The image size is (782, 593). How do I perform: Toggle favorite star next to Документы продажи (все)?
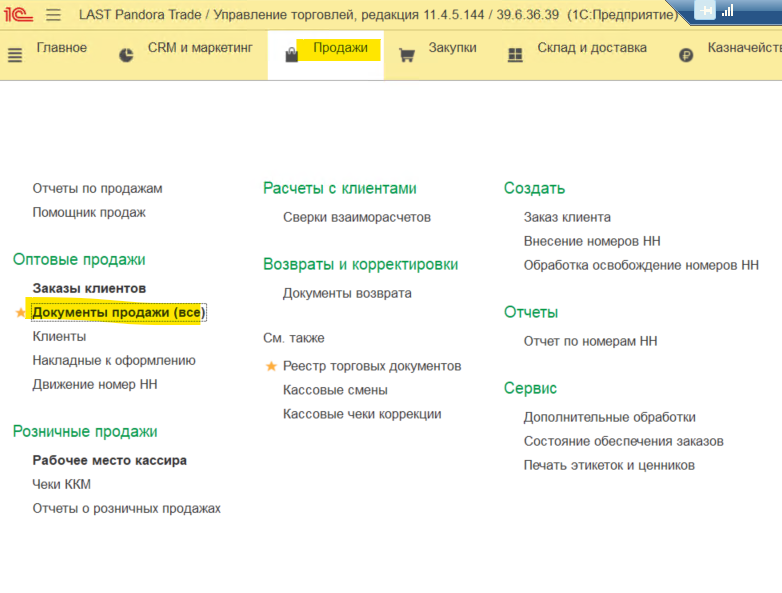click(20, 313)
